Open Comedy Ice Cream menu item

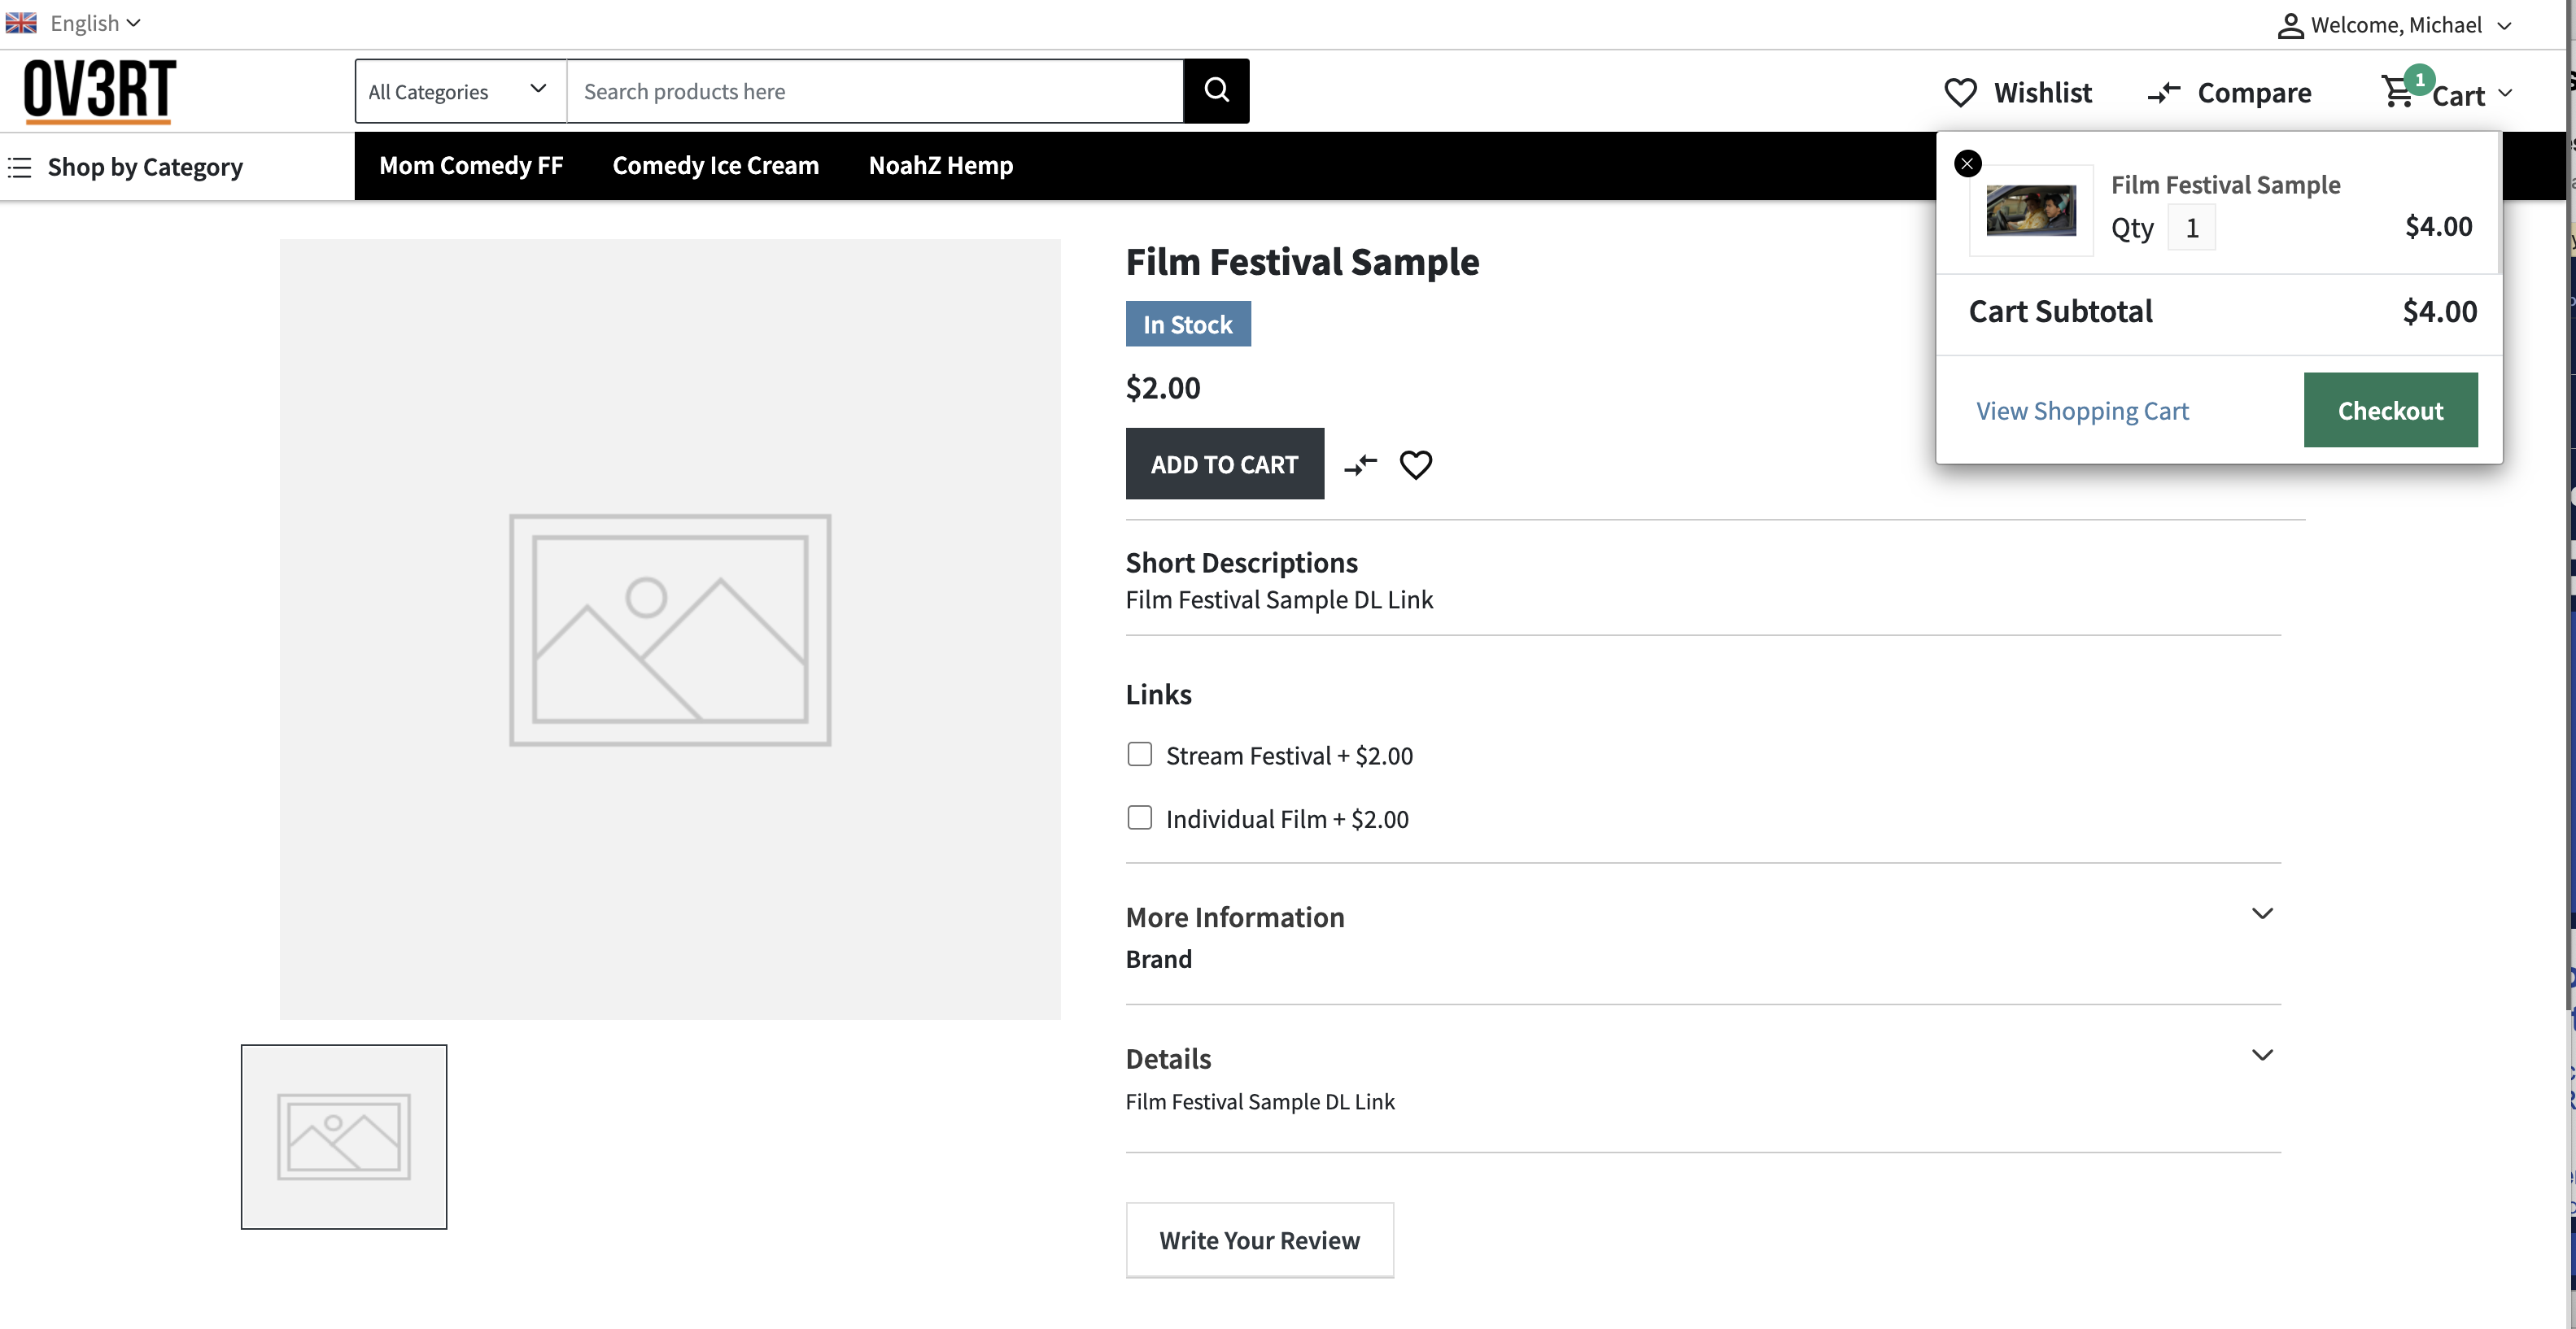coord(716,165)
